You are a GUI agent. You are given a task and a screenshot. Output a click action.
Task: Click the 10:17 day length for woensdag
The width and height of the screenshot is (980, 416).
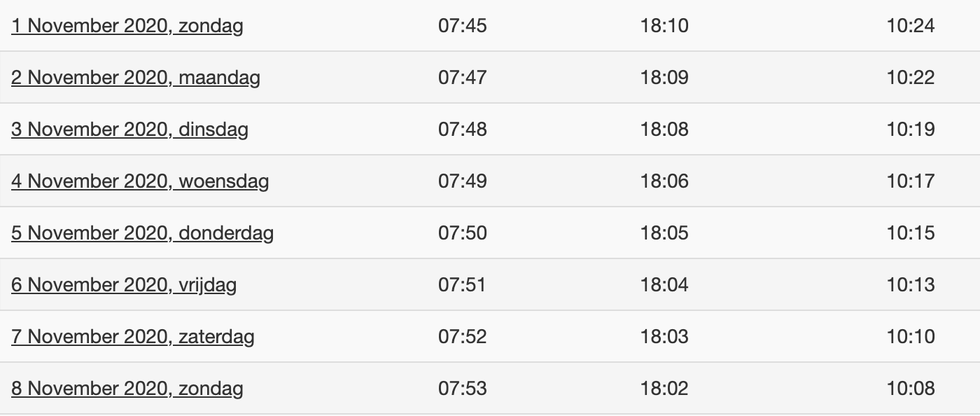[911, 182]
